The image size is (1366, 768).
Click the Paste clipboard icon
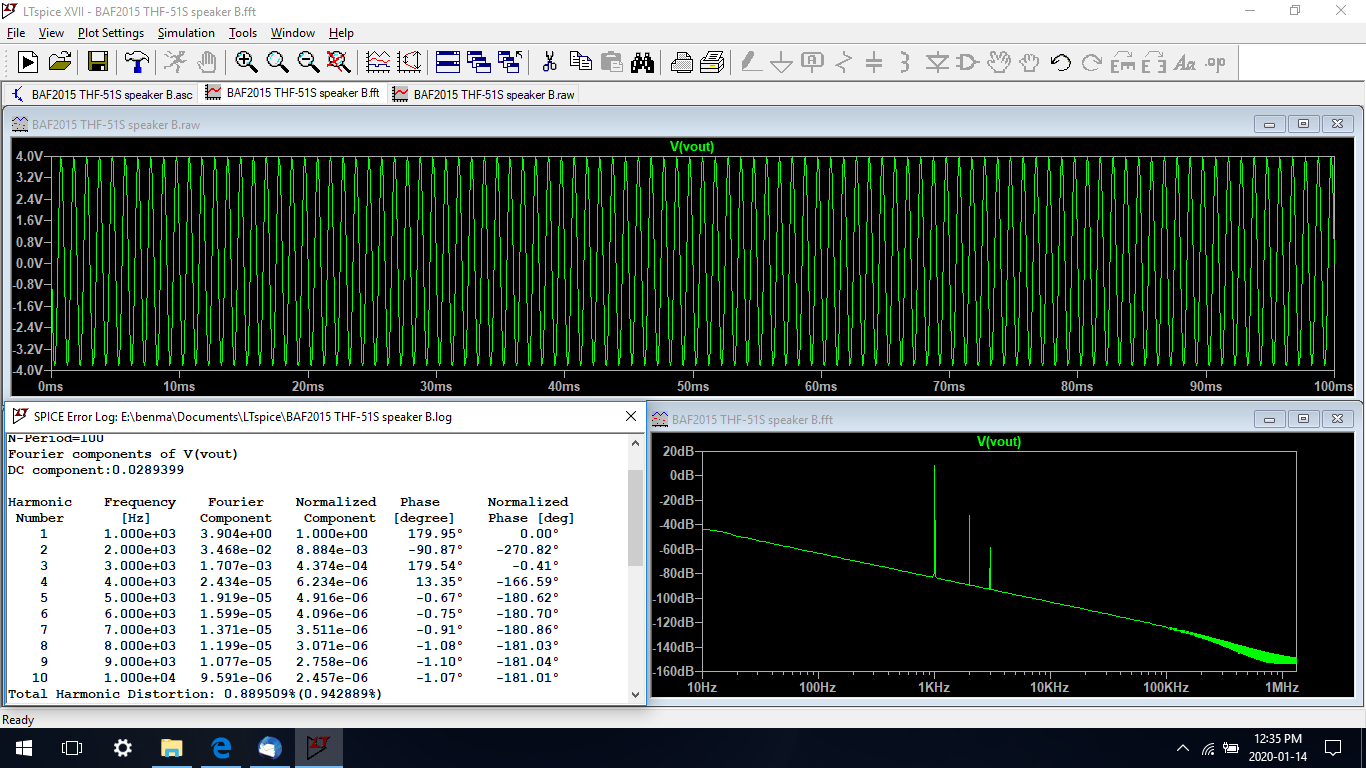coord(611,62)
